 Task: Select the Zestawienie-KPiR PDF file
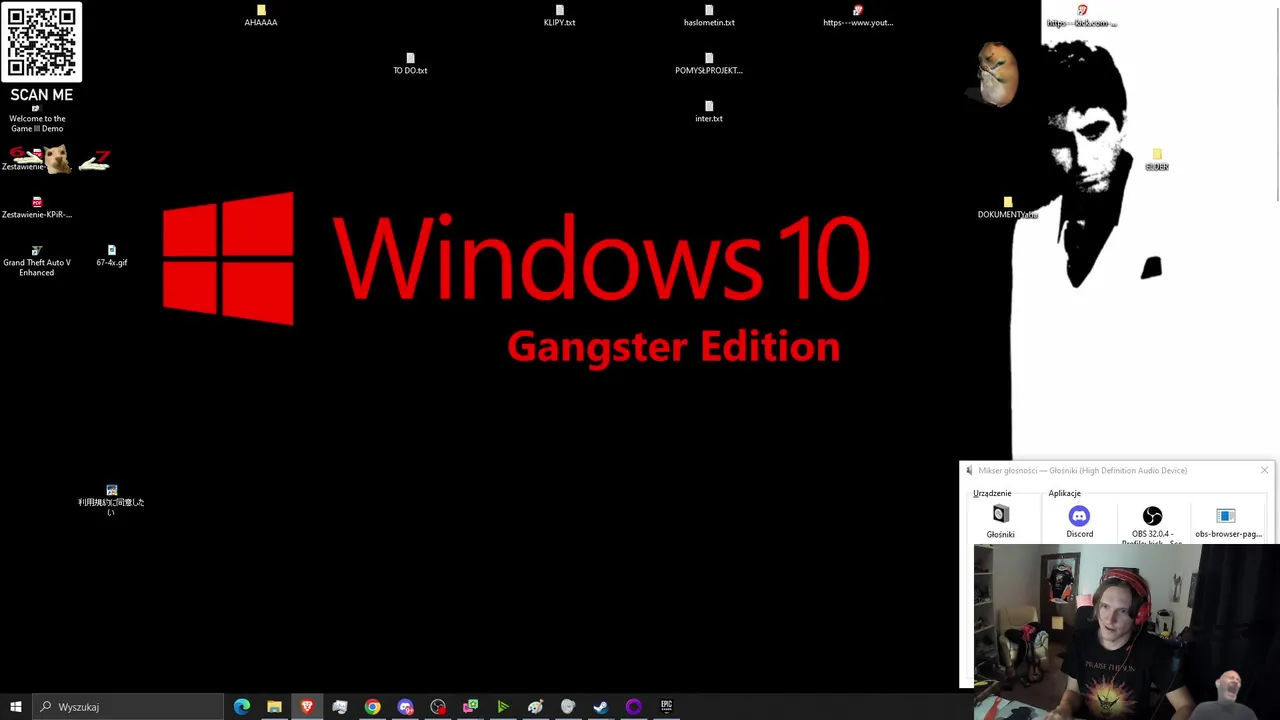[x=37, y=208]
